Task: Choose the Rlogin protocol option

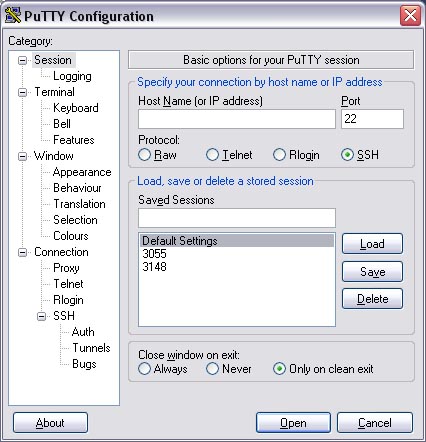Action: [279, 155]
